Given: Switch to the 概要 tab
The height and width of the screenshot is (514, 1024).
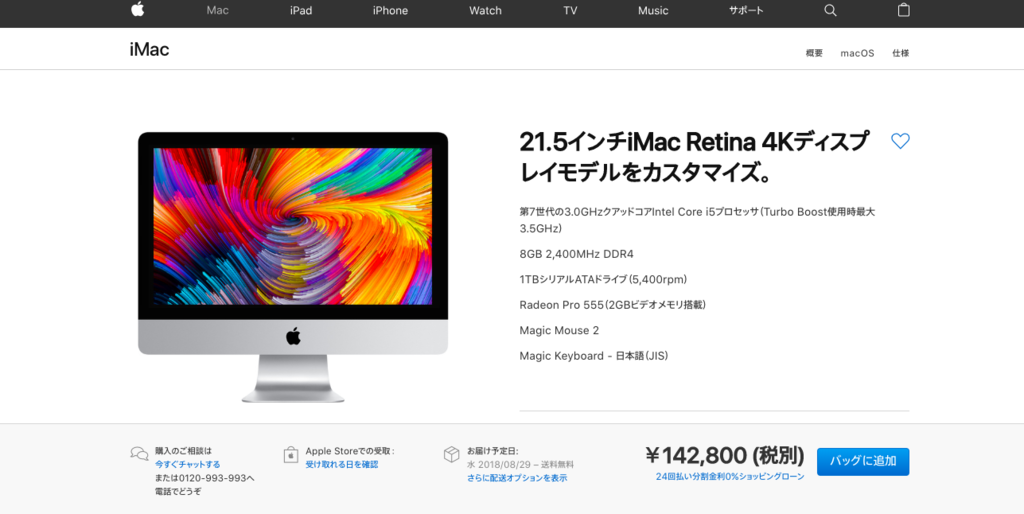Looking at the screenshot, I should point(814,54).
